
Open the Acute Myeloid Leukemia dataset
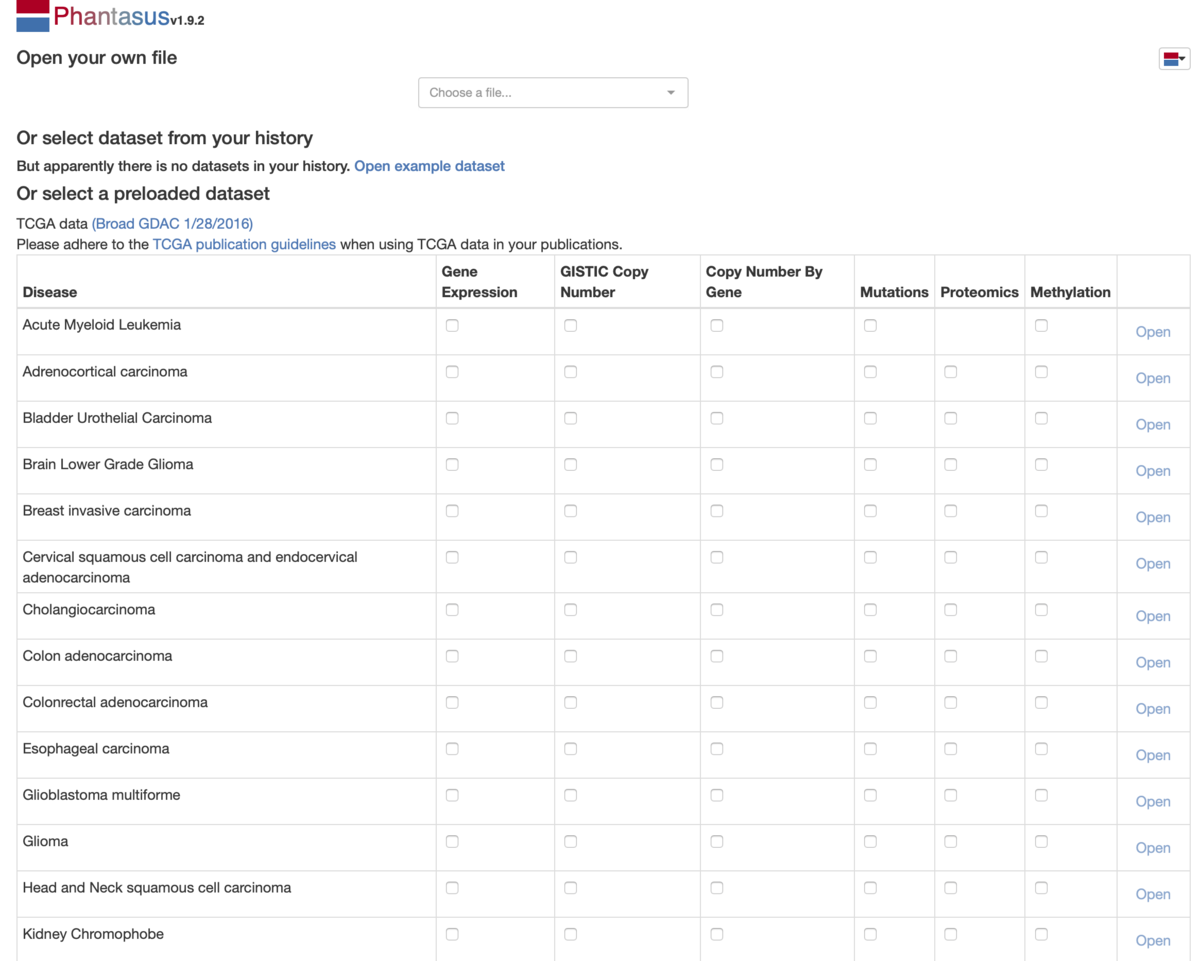click(1152, 332)
